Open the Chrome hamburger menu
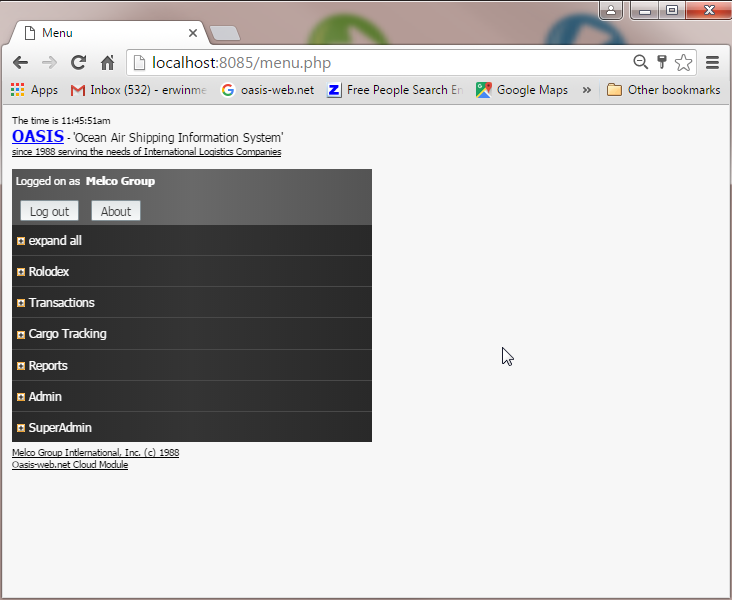The width and height of the screenshot is (732, 600). (x=712, y=62)
